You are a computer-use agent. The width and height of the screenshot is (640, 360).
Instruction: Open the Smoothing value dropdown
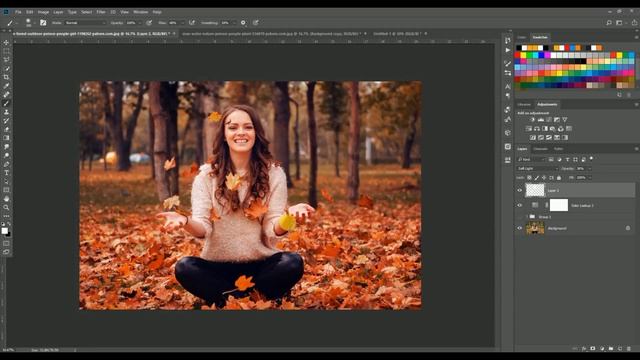pos(234,23)
